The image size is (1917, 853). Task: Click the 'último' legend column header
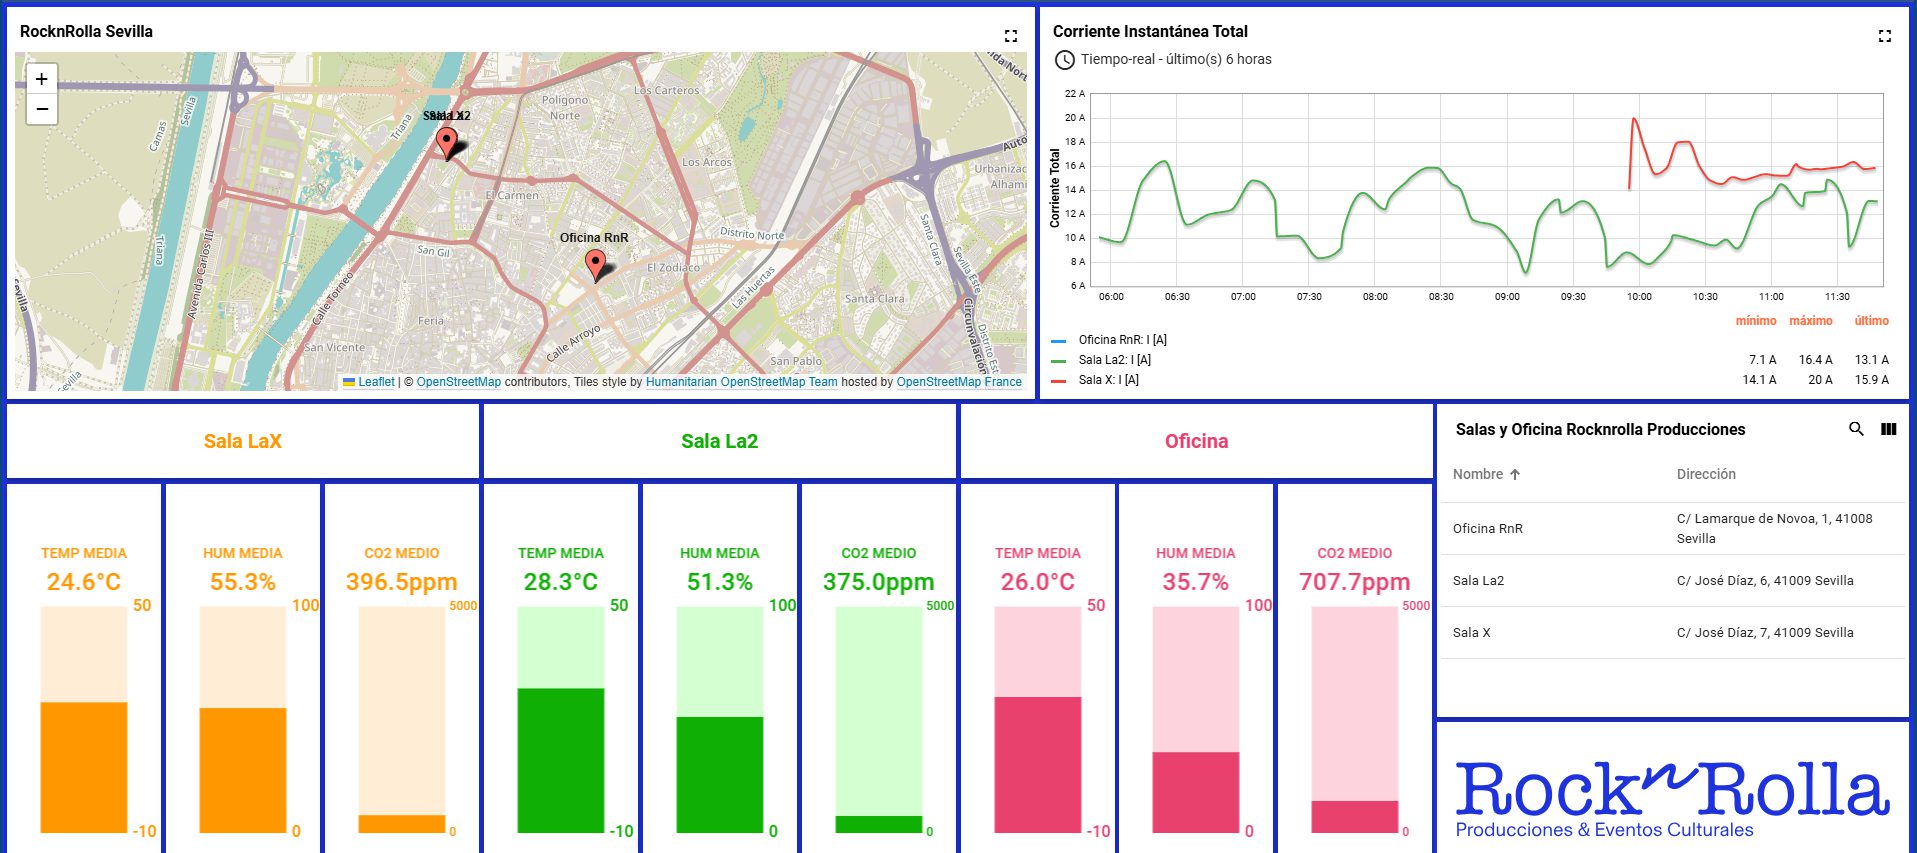coord(1872,321)
